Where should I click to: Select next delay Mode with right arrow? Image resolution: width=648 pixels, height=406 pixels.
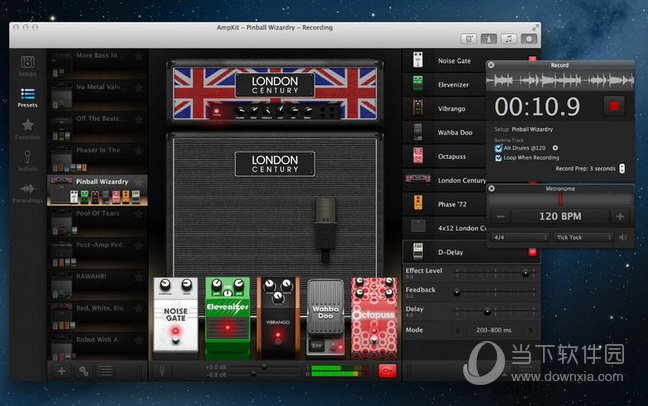[x=530, y=330]
